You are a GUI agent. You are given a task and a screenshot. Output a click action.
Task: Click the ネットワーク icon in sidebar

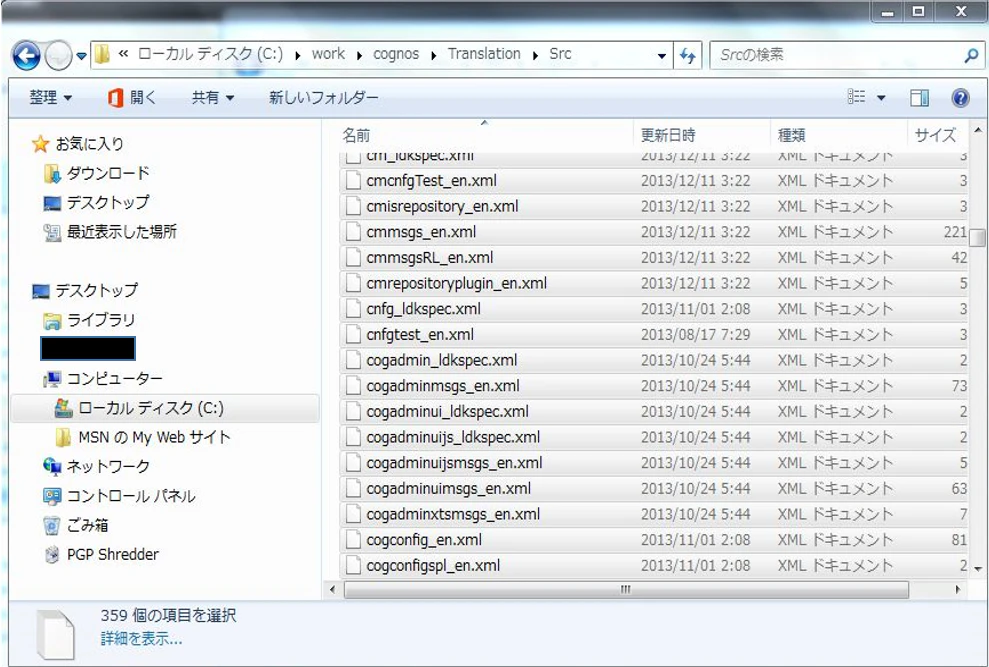[52, 466]
